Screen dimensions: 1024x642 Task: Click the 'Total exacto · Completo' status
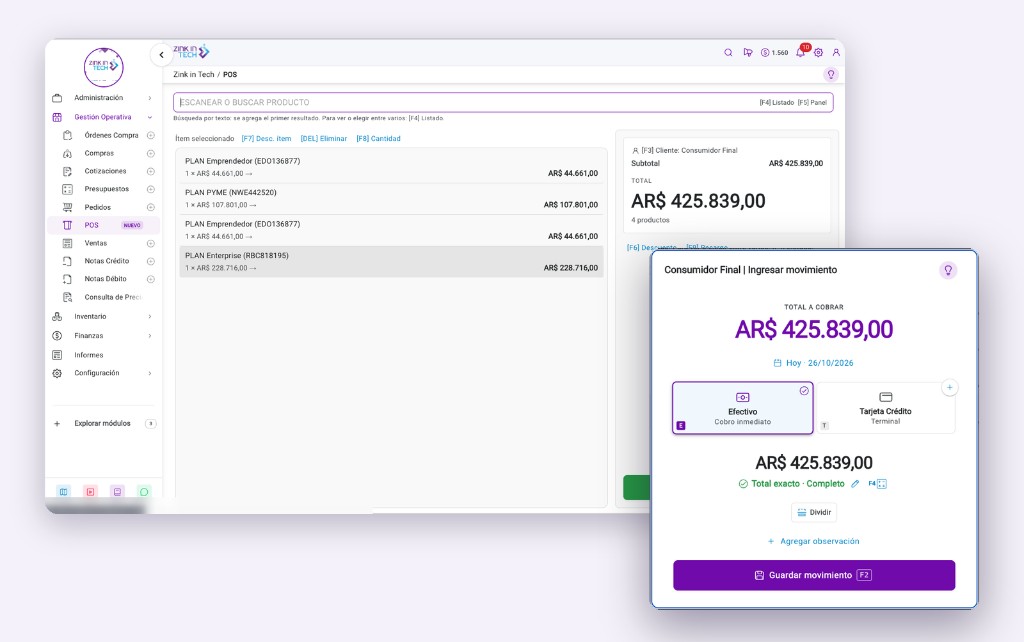(x=792, y=484)
